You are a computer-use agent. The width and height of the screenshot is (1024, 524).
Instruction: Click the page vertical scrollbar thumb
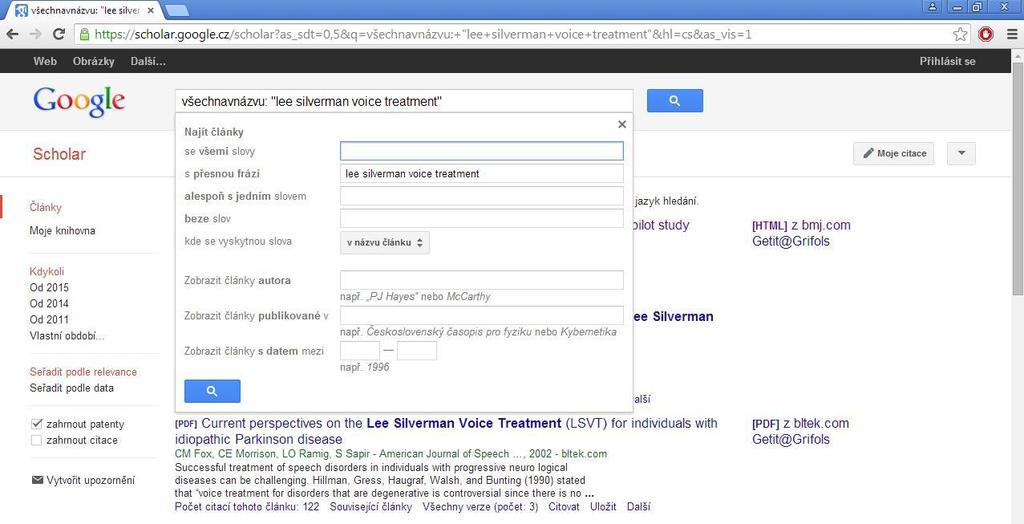coord(1017,180)
